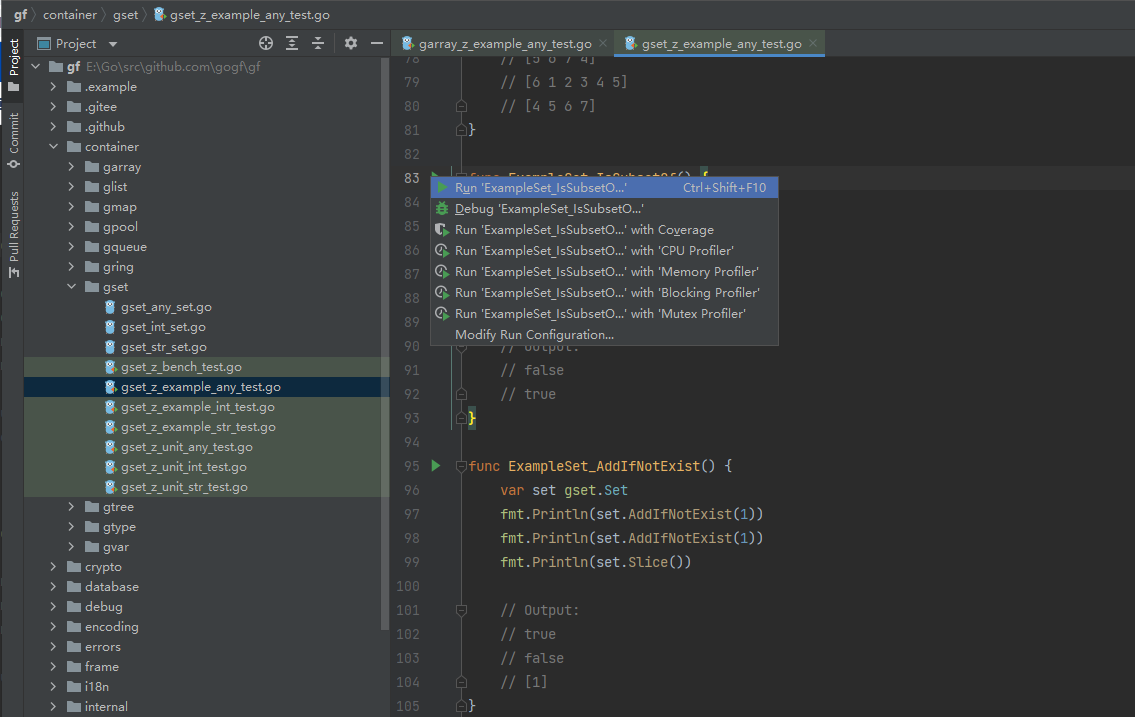Viewport: 1135px width, 717px height.
Task: Click the Collapse All icon in Project panel
Action: (x=318, y=43)
